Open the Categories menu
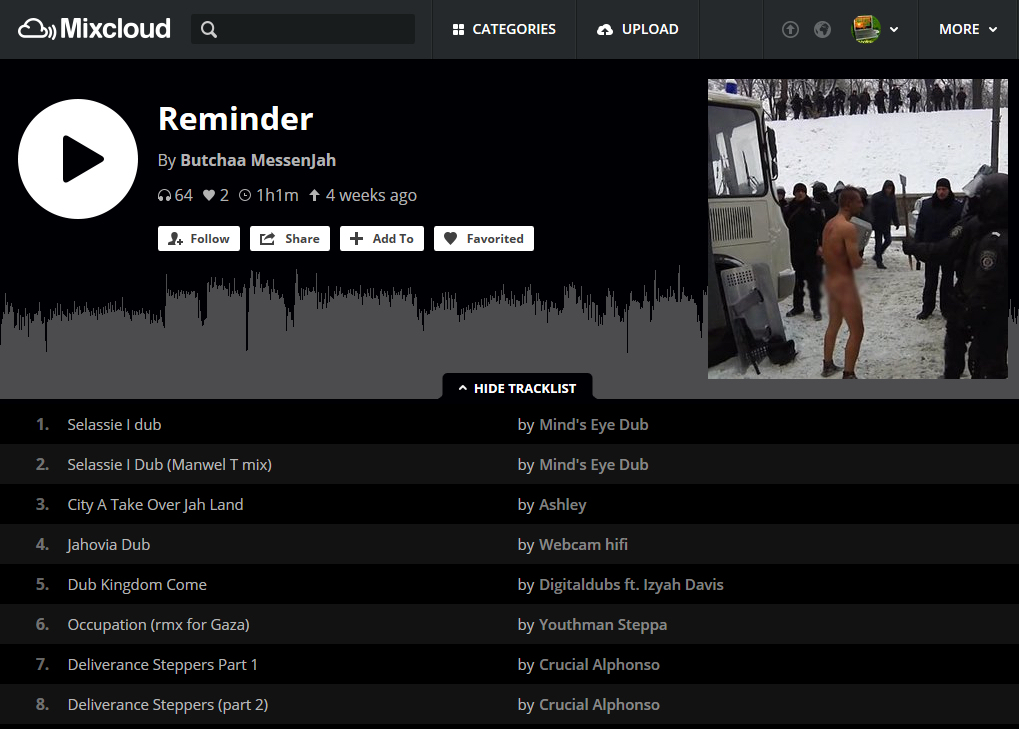Image resolution: width=1019 pixels, height=729 pixels. point(504,29)
